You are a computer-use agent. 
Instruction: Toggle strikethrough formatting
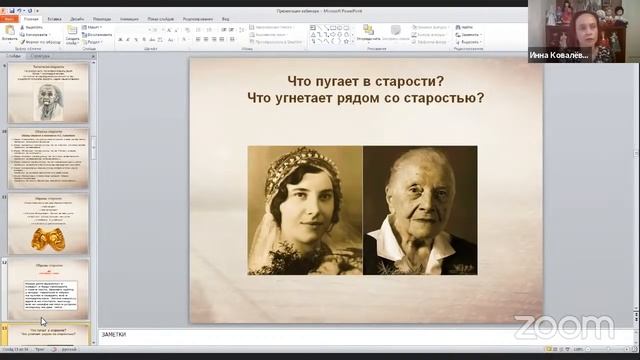[x=151, y=40]
